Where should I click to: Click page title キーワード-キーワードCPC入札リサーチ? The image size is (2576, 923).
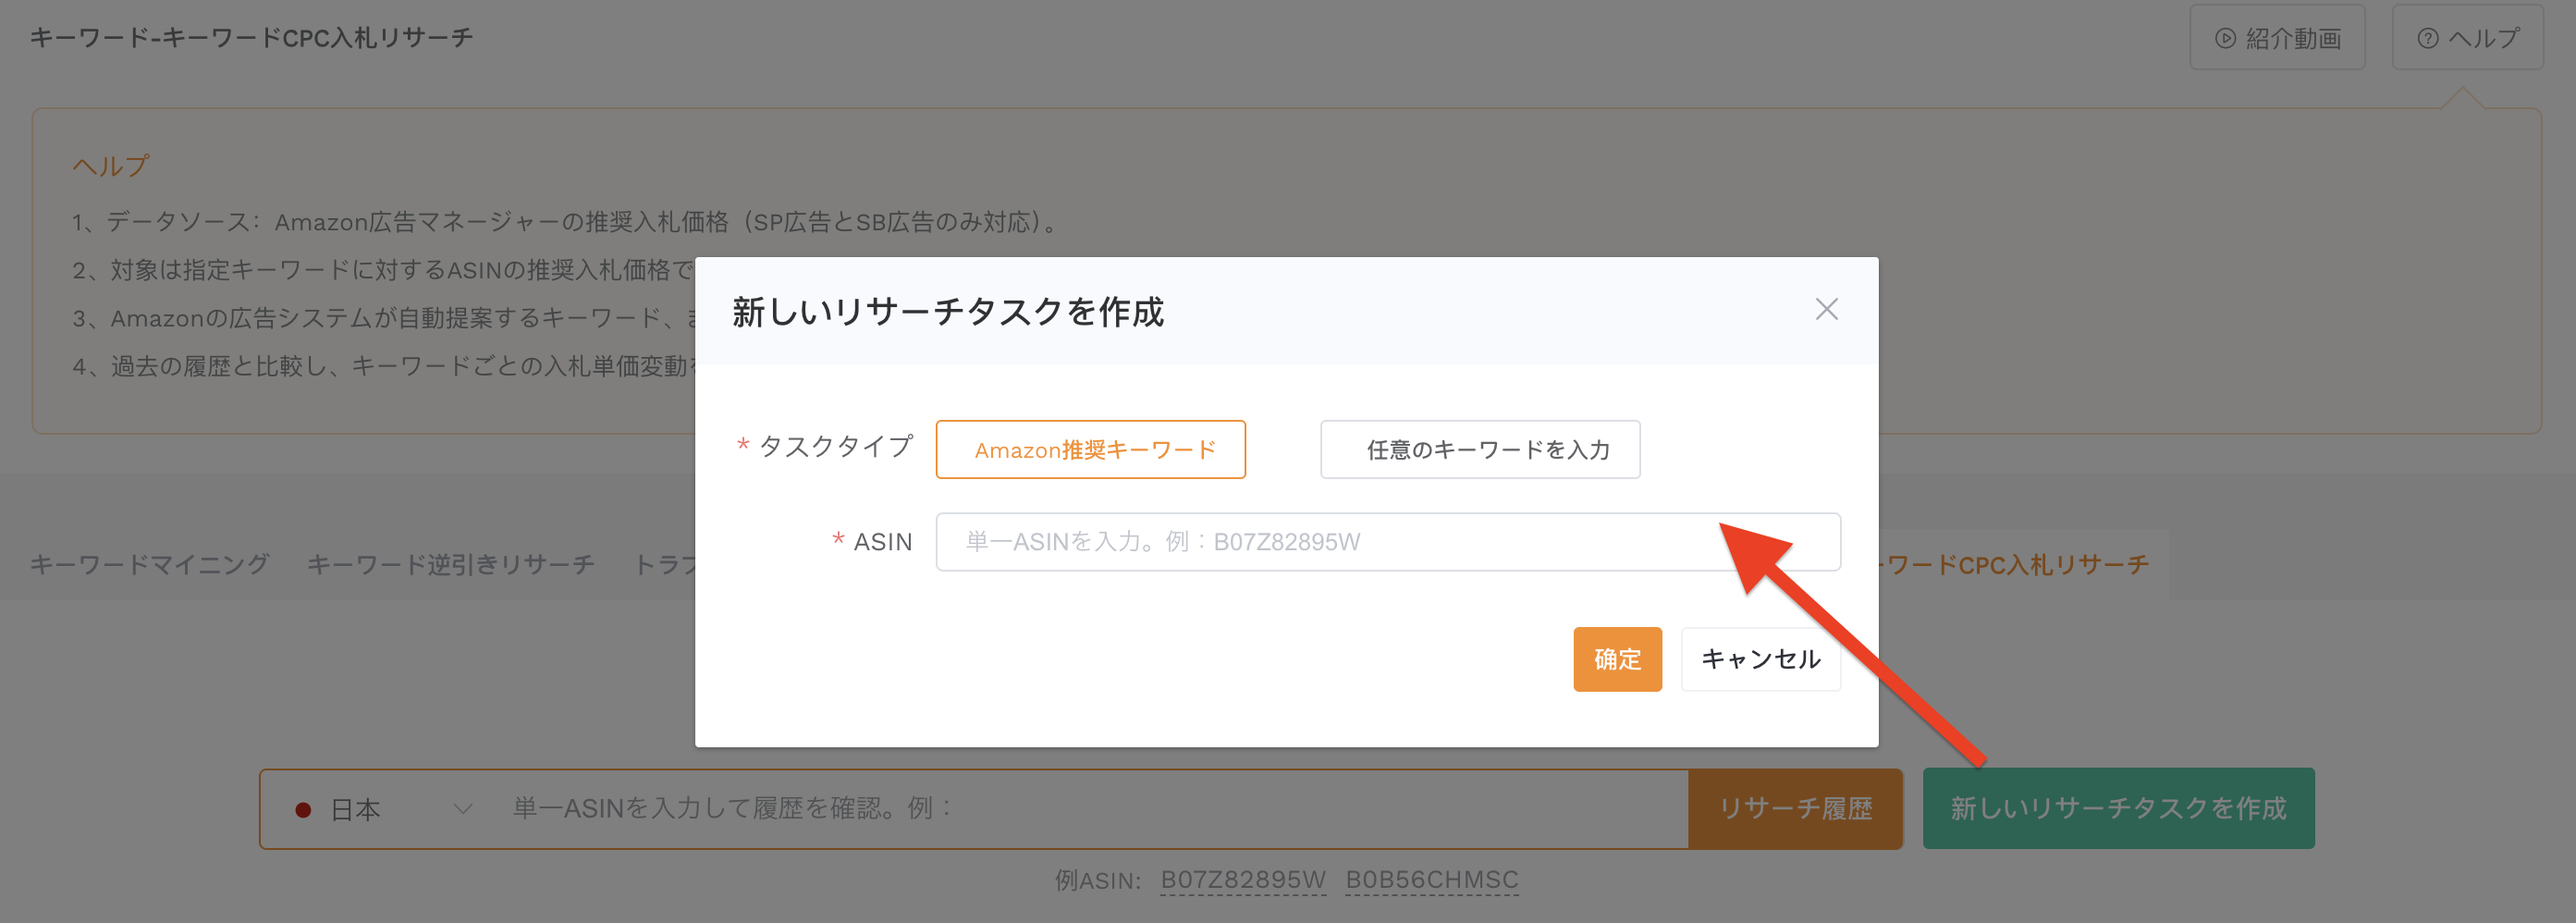pyautogui.click(x=251, y=38)
